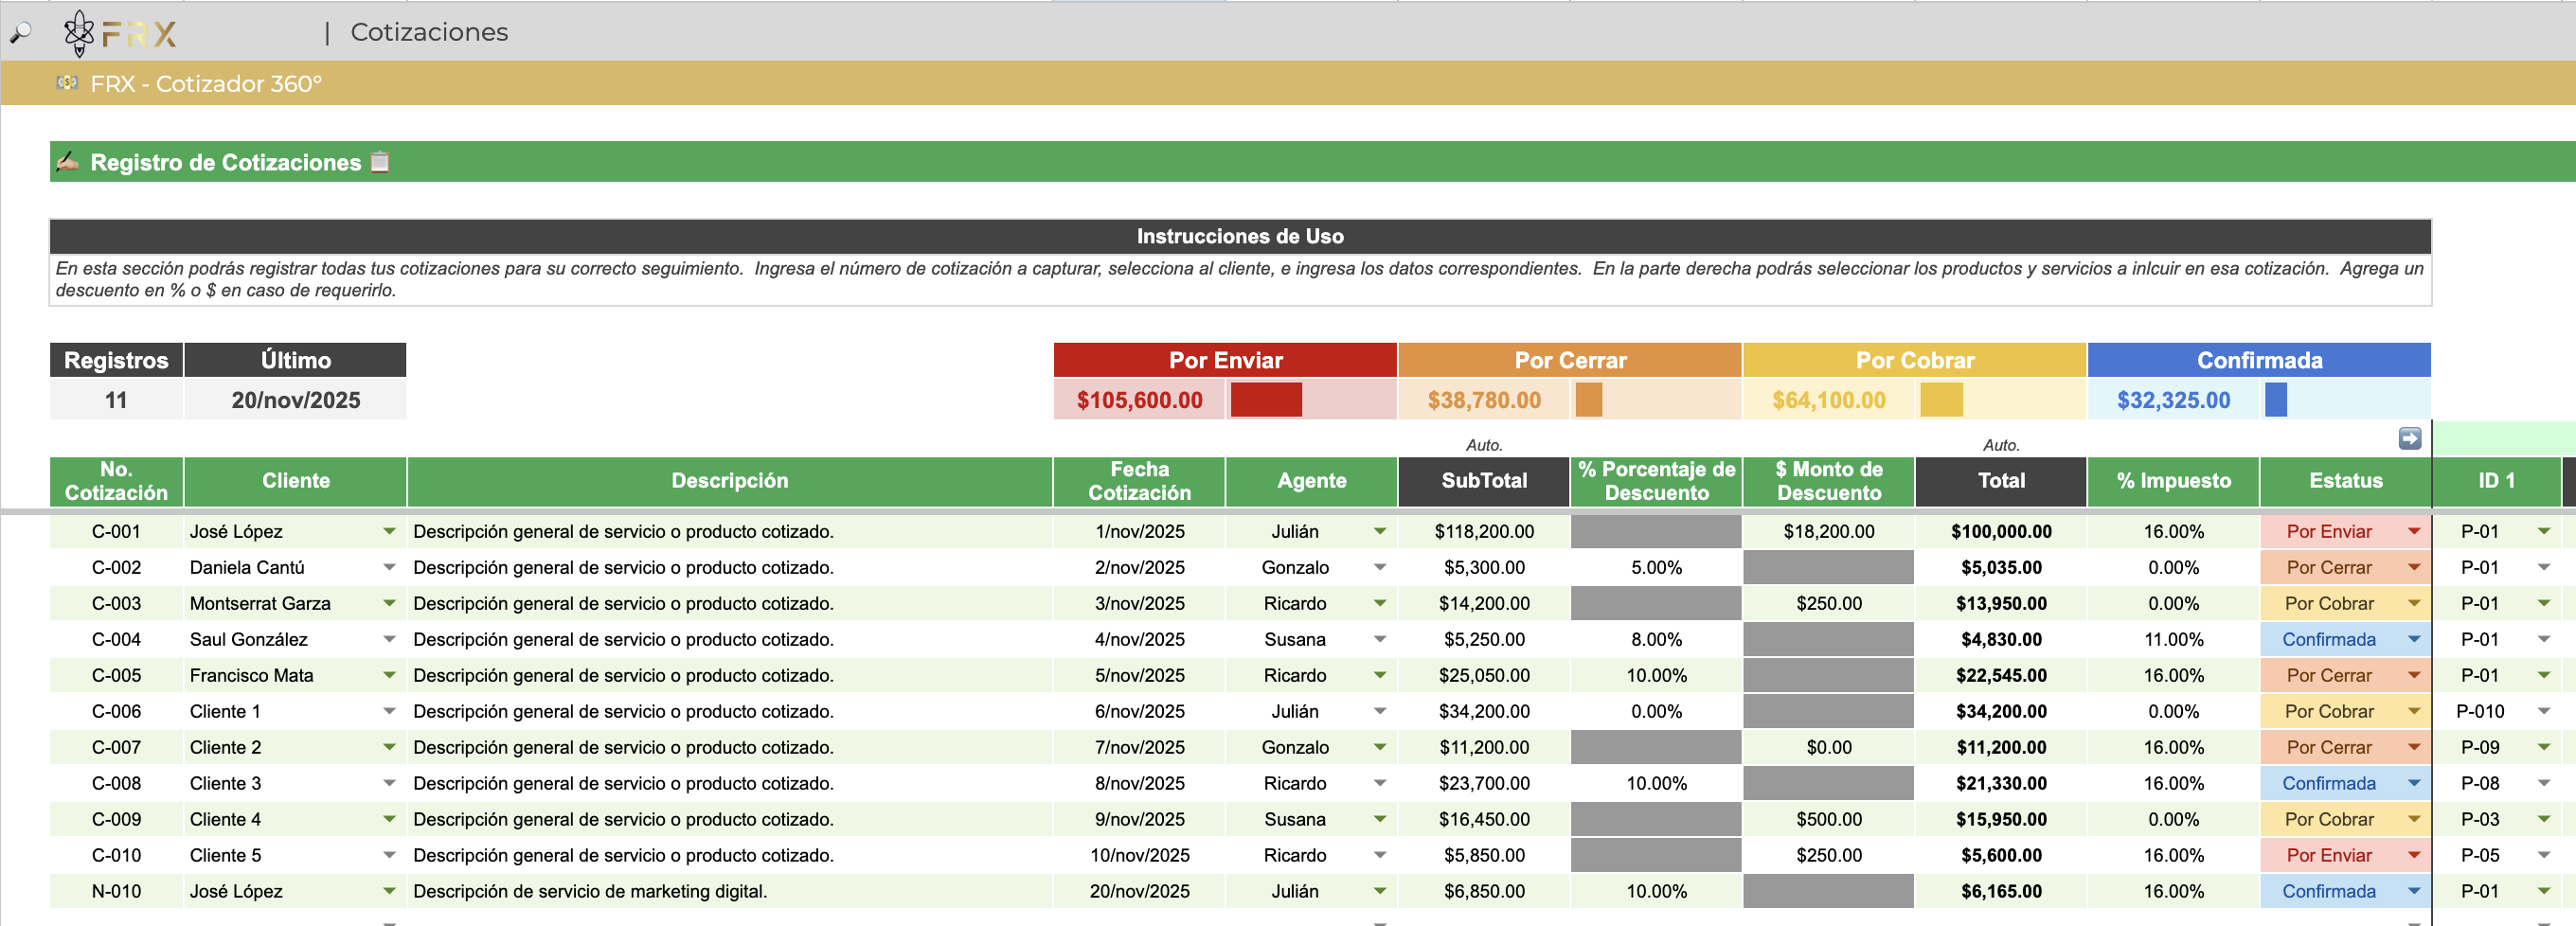Select the description cell for marketing digital
Image resolution: width=2576 pixels, height=926 pixels.
click(729, 892)
